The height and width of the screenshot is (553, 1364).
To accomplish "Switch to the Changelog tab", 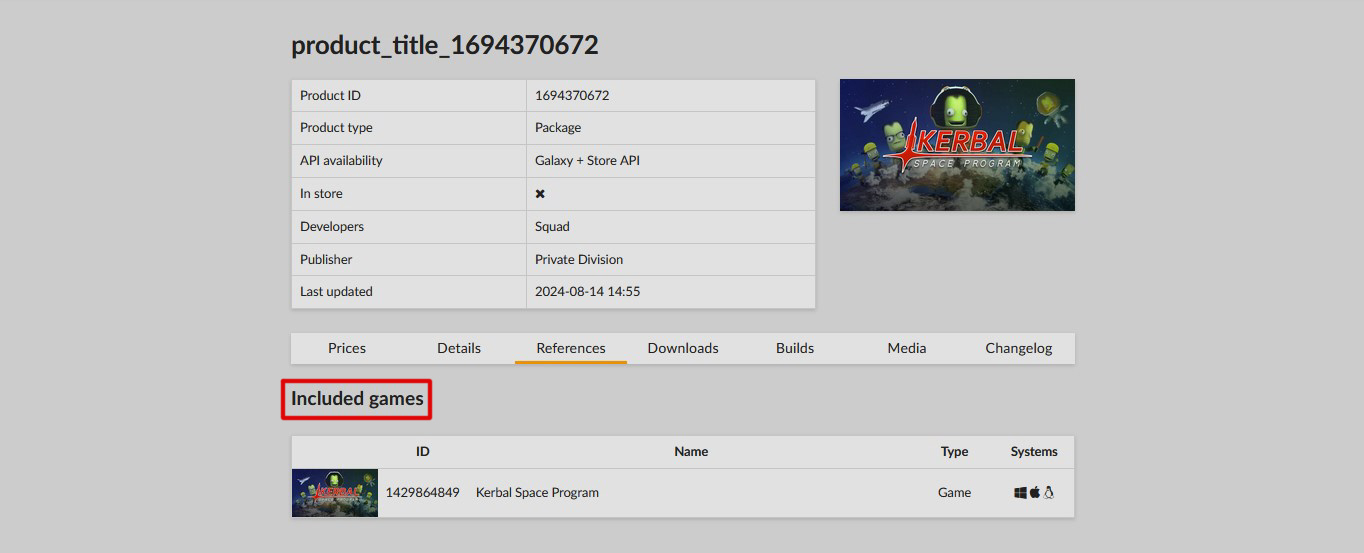I will [x=1019, y=348].
